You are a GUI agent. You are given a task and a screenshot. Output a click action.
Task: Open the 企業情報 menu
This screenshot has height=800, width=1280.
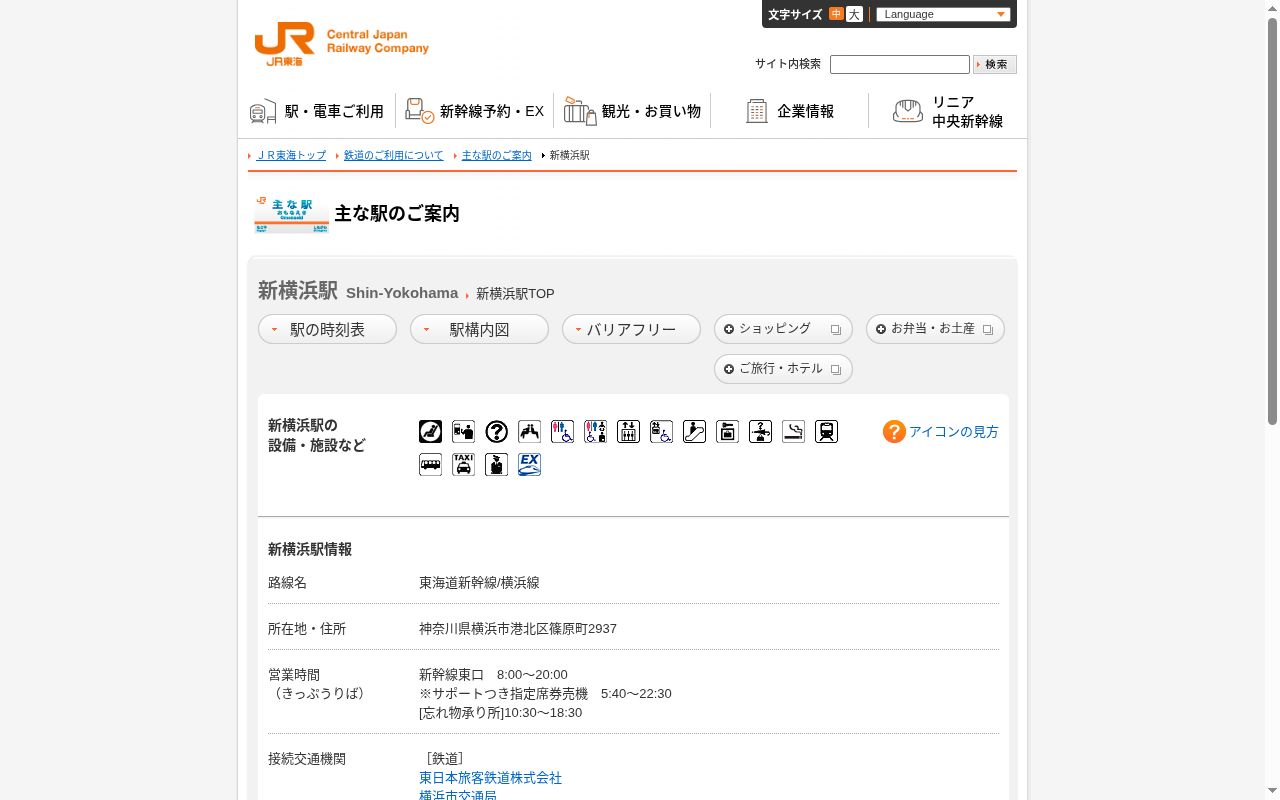(790, 111)
